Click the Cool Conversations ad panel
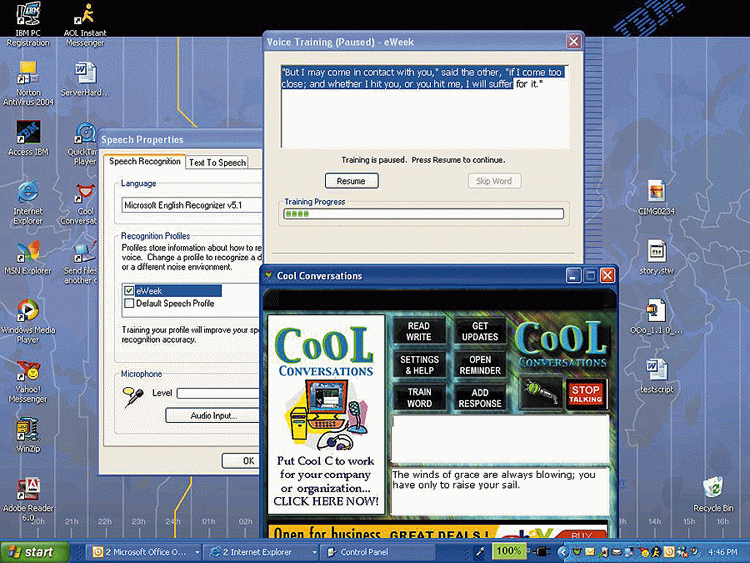The height and width of the screenshot is (563, 750). (326, 414)
